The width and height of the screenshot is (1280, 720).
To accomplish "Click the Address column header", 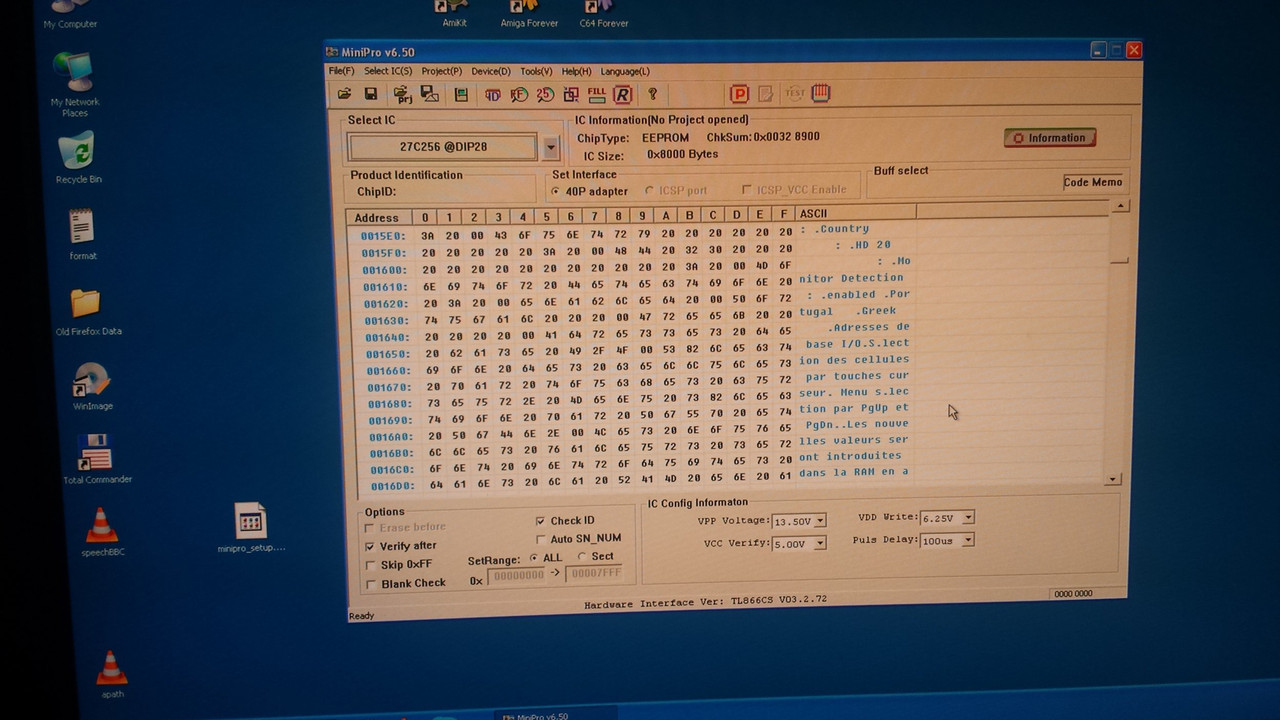I will coord(377,218).
